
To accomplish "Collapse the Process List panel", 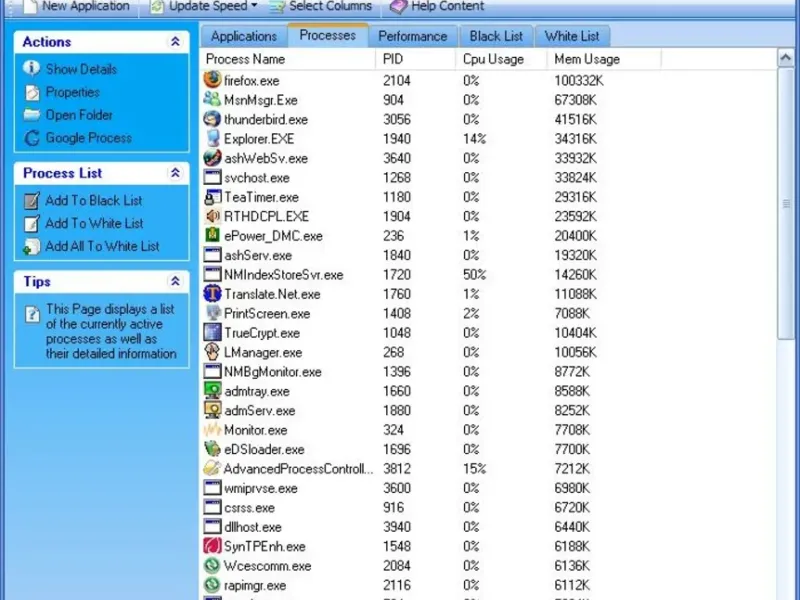I will (175, 173).
